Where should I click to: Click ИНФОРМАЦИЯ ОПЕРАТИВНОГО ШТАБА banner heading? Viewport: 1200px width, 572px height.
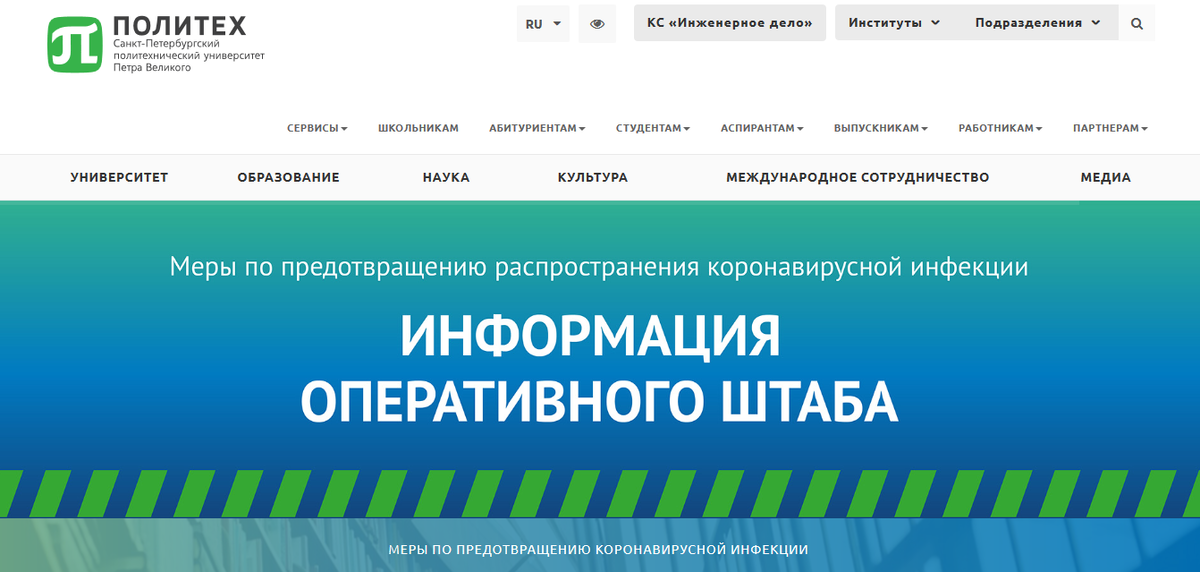coord(599,368)
